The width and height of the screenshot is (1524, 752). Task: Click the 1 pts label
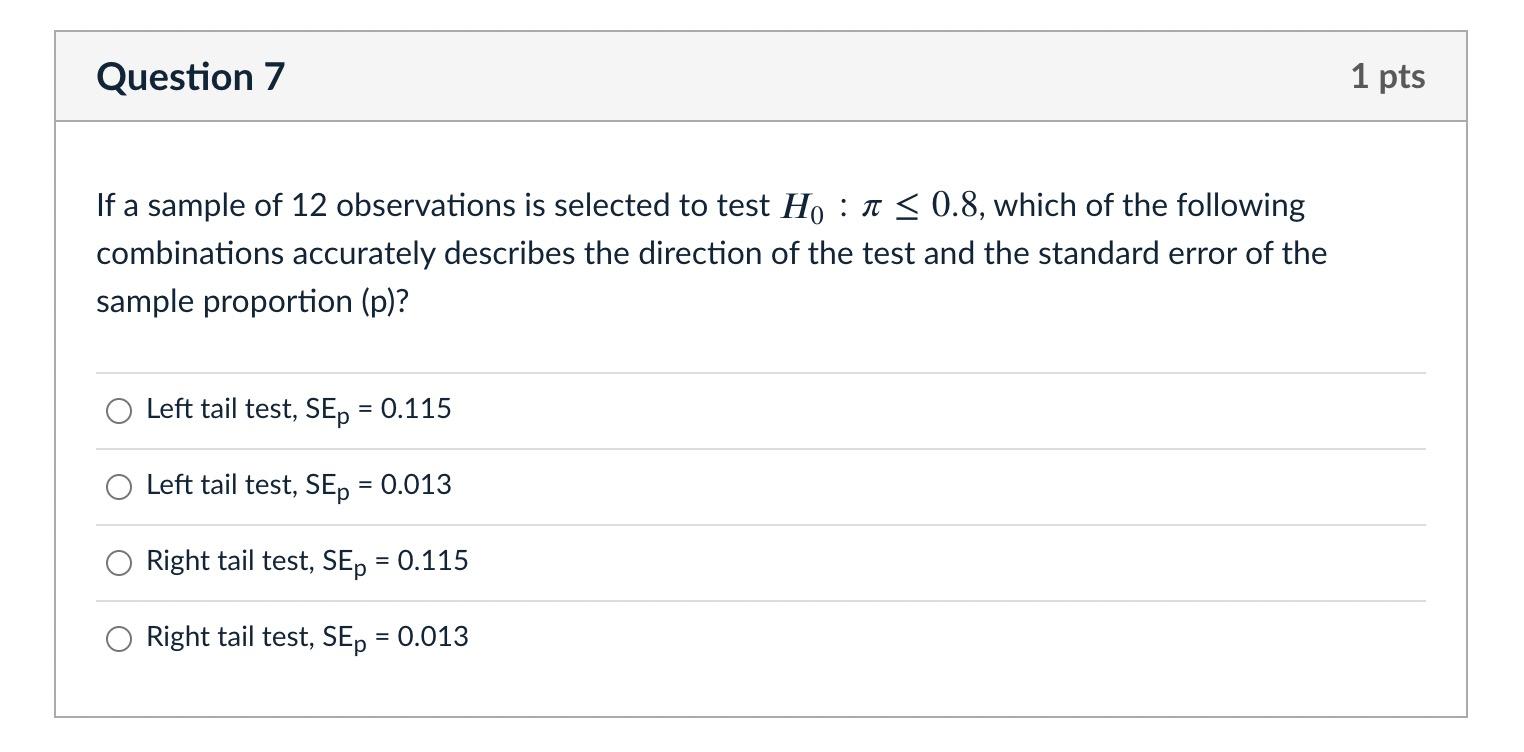(1388, 77)
